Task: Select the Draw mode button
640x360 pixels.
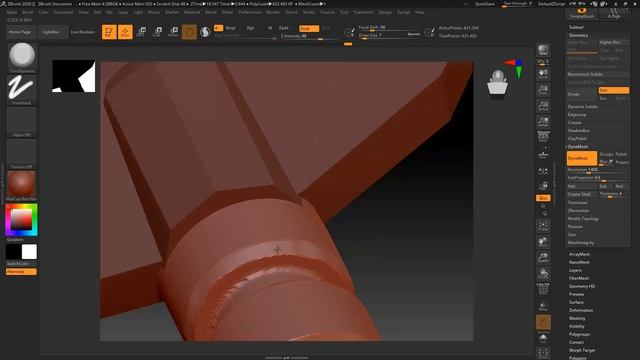Action: [x=125, y=32]
